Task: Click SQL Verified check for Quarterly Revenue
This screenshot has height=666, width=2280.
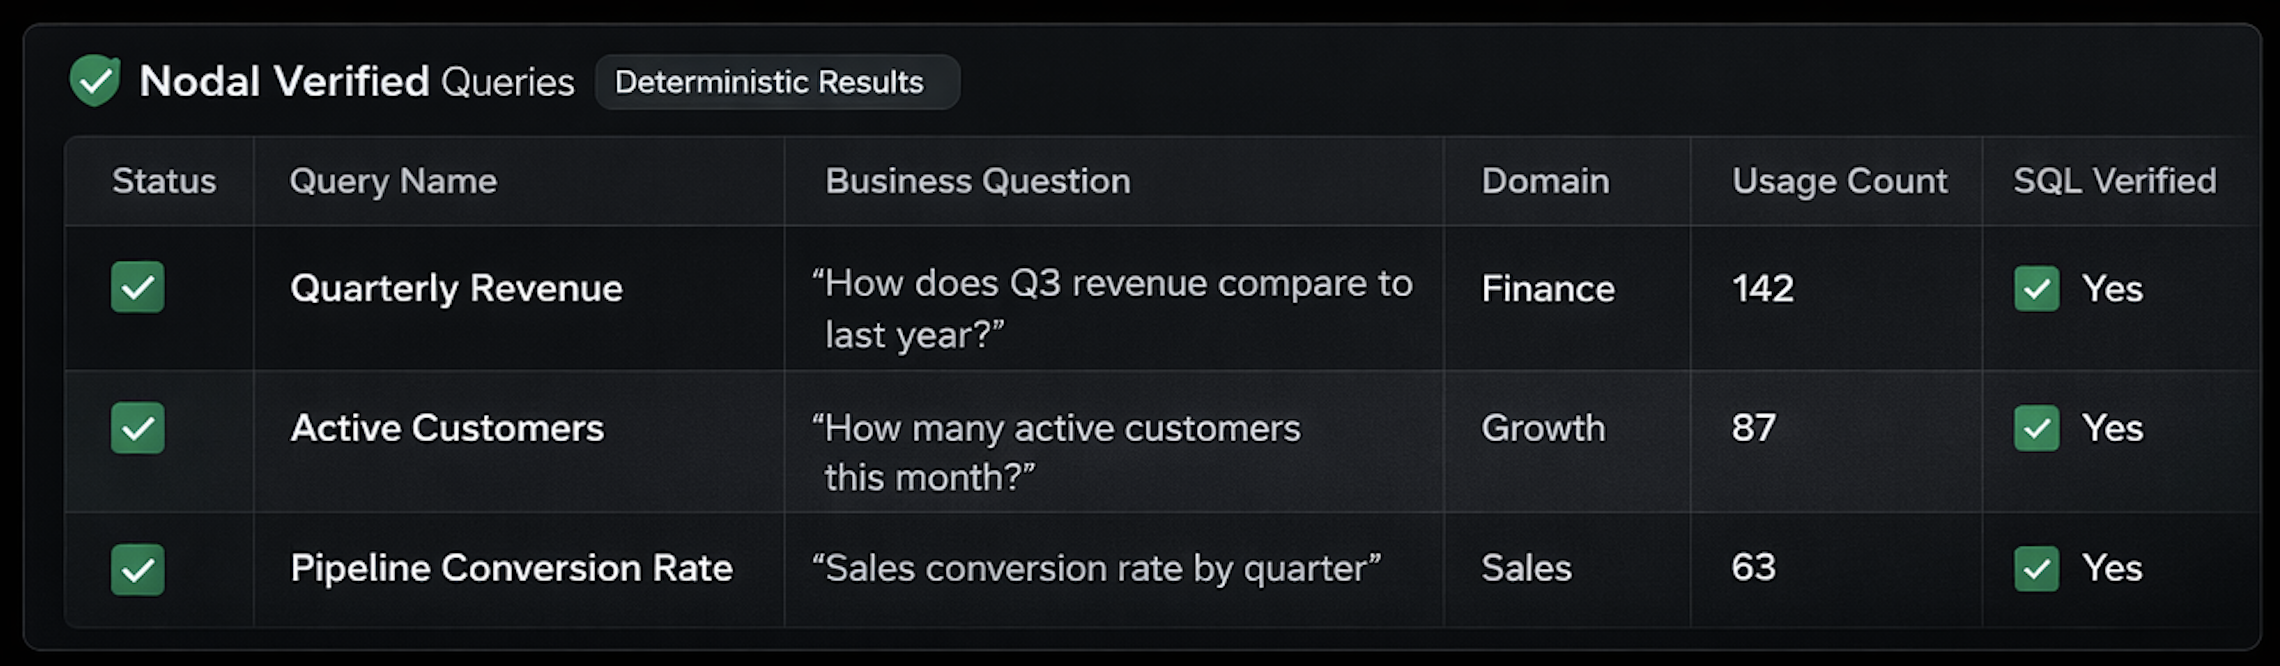Action: [2036, 289]
